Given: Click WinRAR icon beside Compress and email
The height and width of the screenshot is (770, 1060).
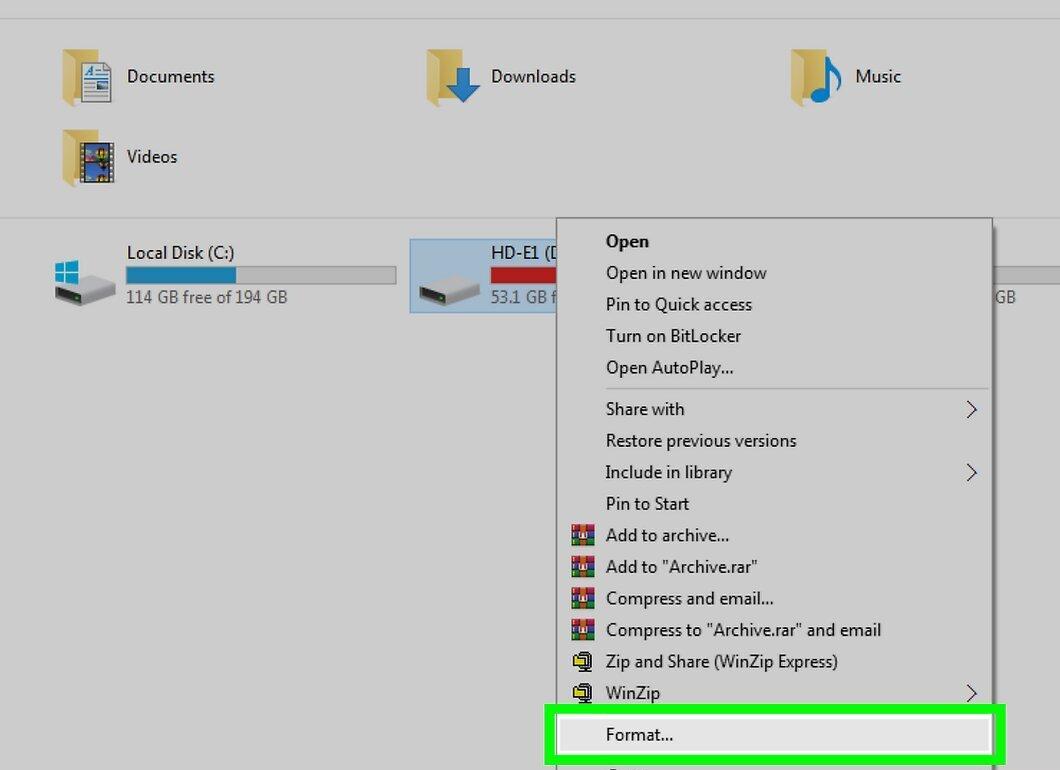Looking at the screenshot, I should click(x=583, y=598).
